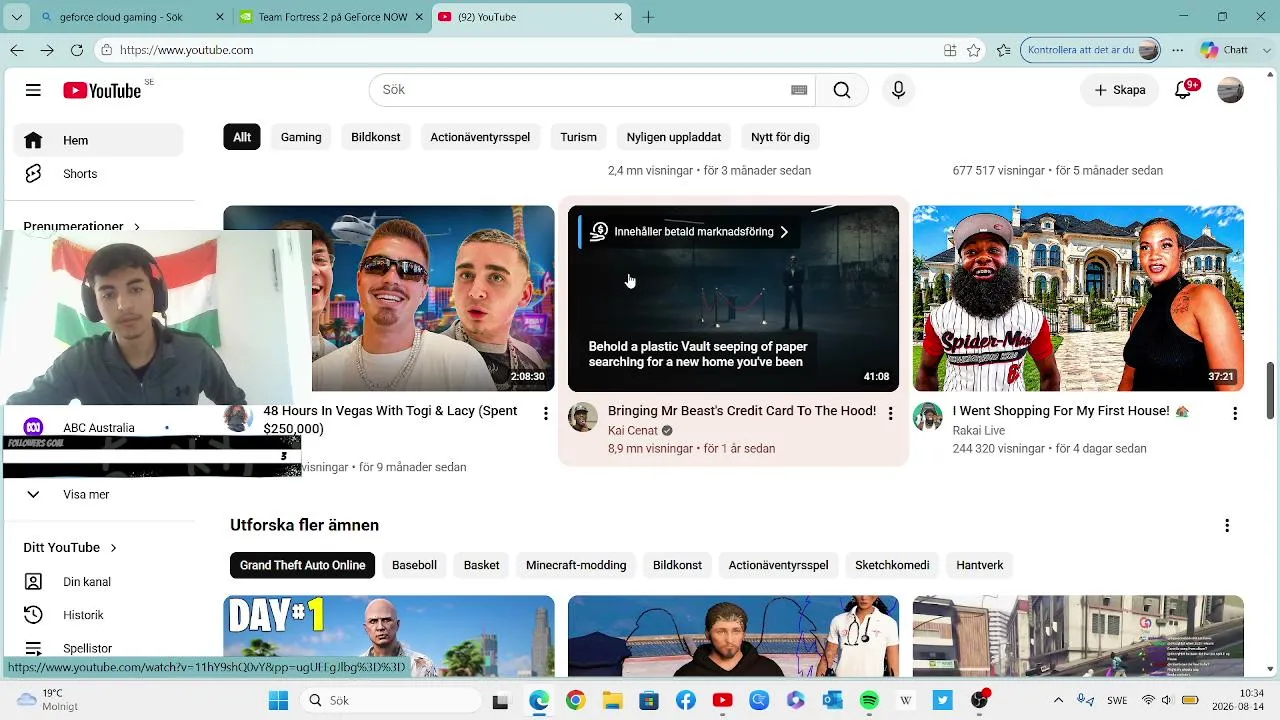Open the Kai Cenat channel name link
This screenshot has width=1280, height=720.
pyautogui.click(x=633, y=431)
